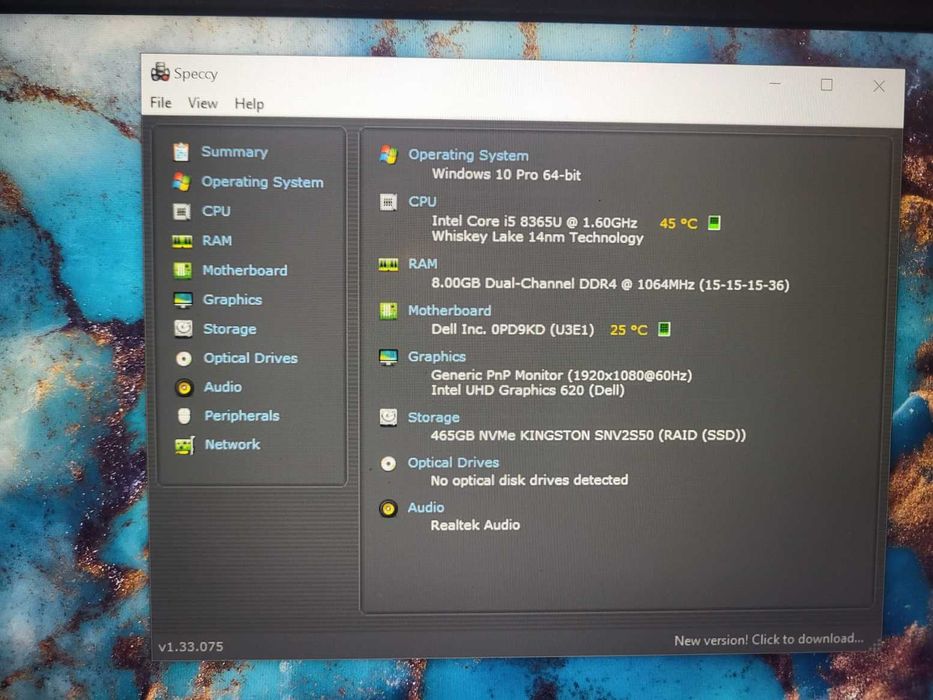Select Operating System in the sidebar
Image resolution: width=933 pixels, height=700 pixels.
(262, 182)
